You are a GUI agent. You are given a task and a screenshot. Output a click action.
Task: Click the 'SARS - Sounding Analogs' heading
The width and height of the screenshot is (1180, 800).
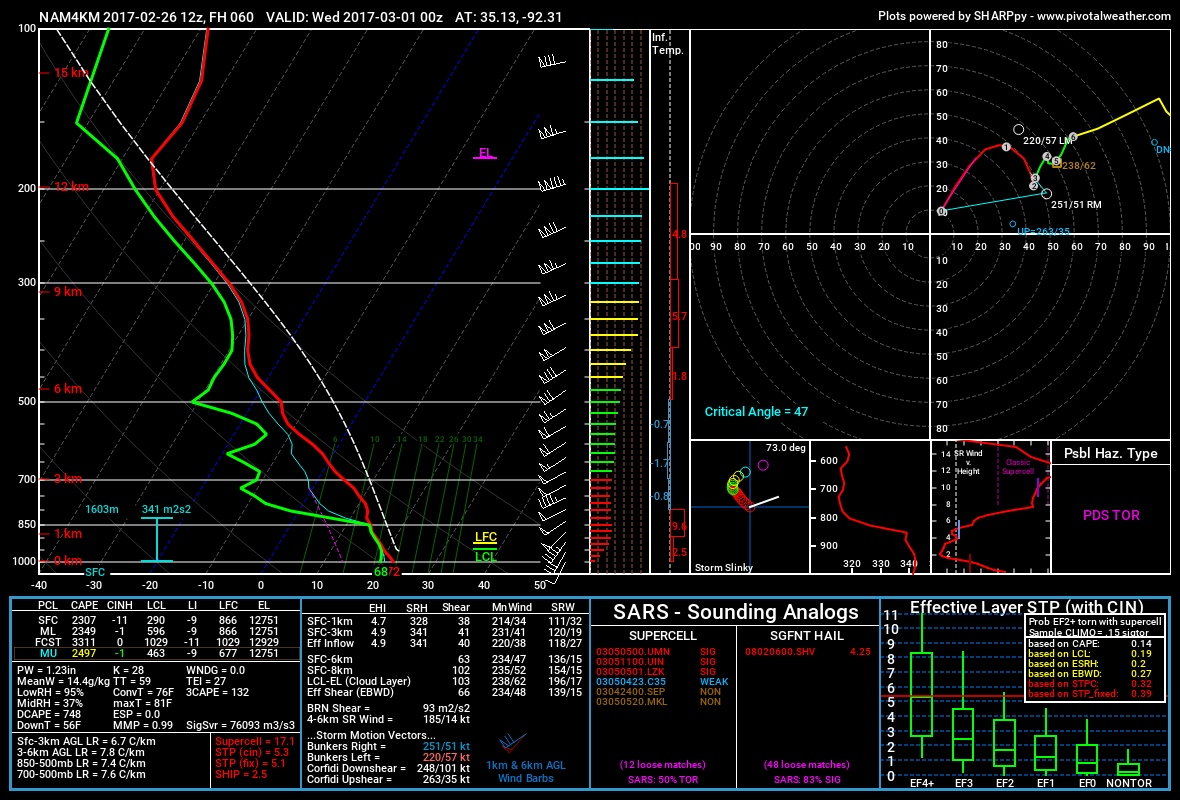[735, 612]
